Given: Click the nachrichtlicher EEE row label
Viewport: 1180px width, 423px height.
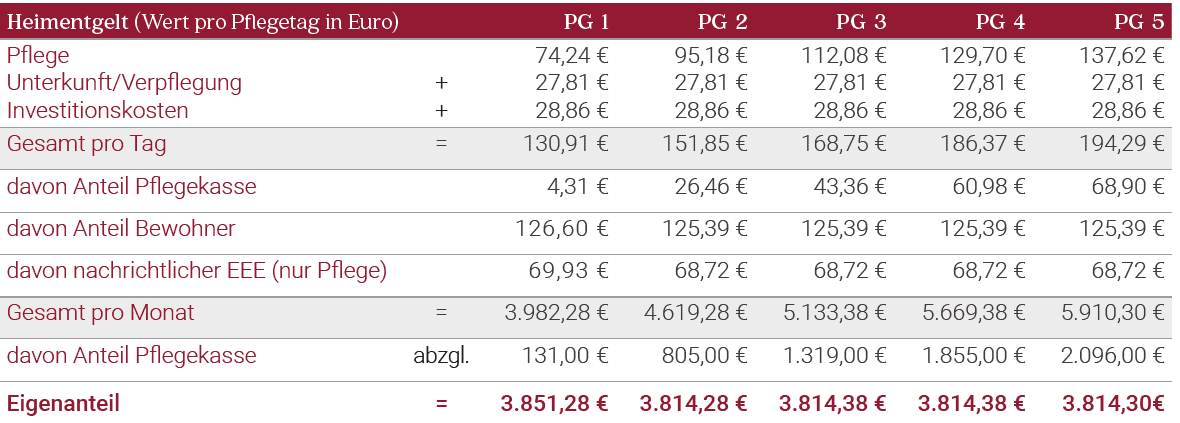Looking at the screenshot, I should (x=197, y=271).
